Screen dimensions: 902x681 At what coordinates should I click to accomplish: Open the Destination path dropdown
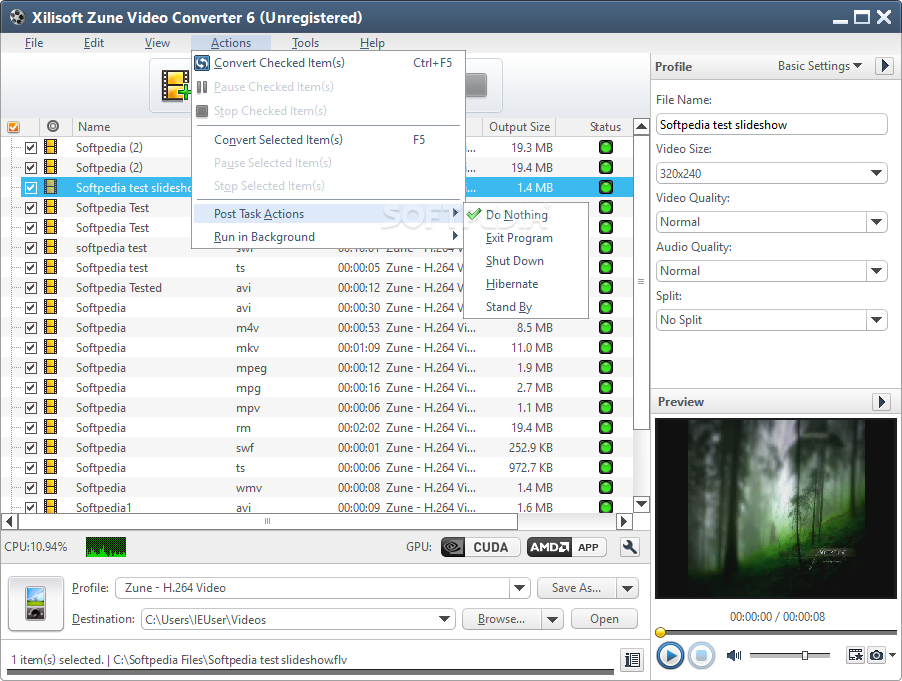(444, 619)
